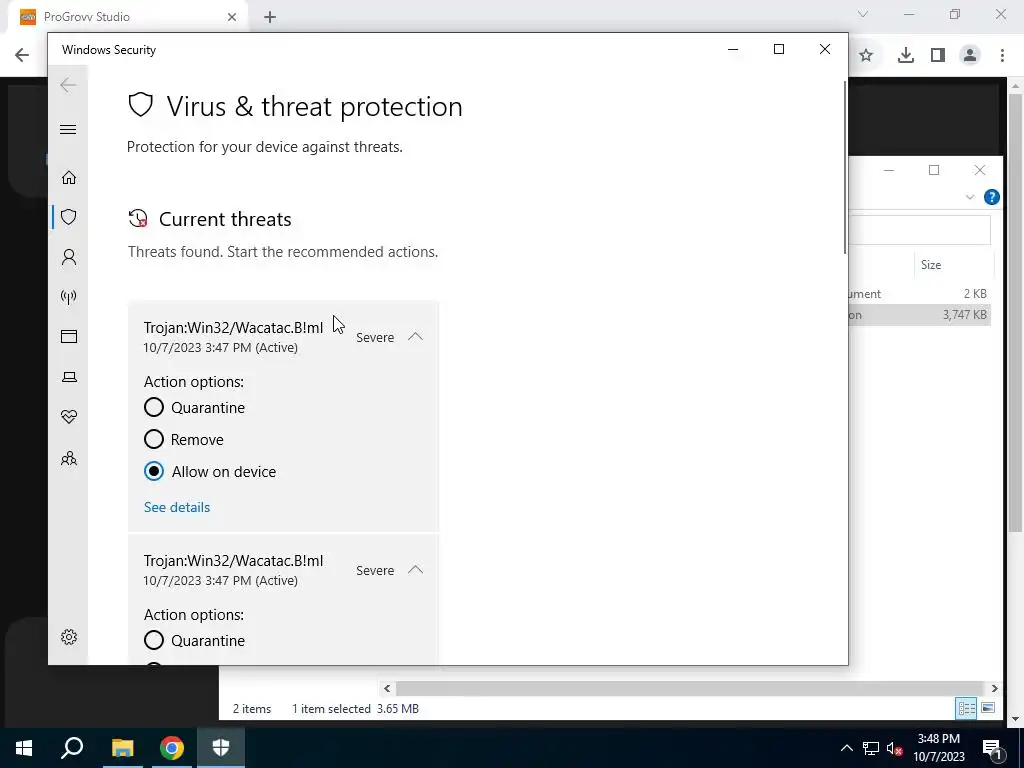Open File Explorer help icon

click(991, 197)
